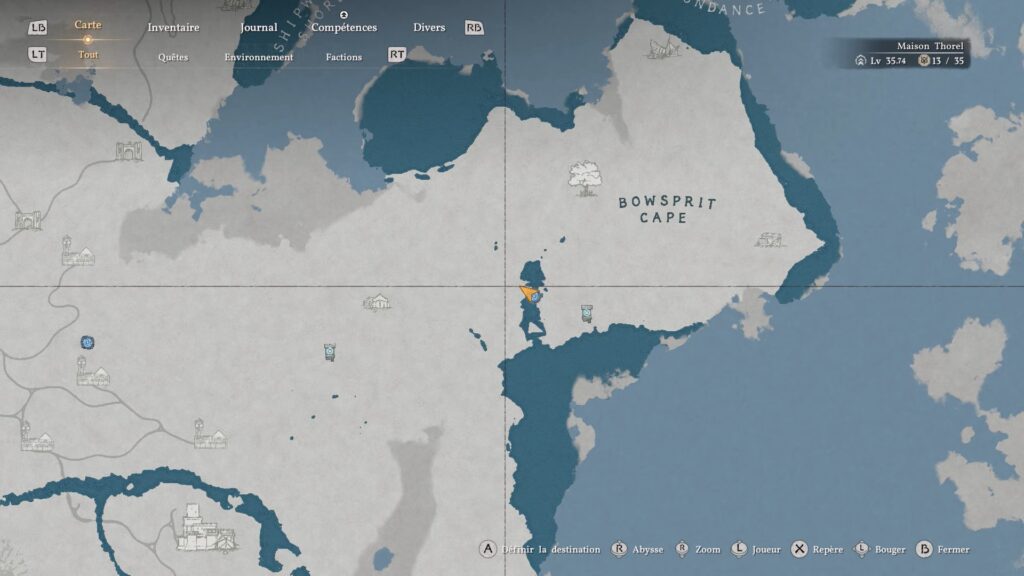Viewport: 1024px width, 576px height.
Task: Select the gate icon at the western map edge
Action: [27, 221]
